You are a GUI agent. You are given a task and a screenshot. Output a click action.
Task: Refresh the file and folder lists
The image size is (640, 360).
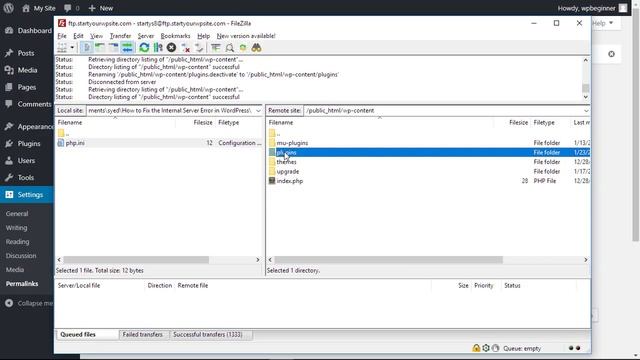(144, 48)
